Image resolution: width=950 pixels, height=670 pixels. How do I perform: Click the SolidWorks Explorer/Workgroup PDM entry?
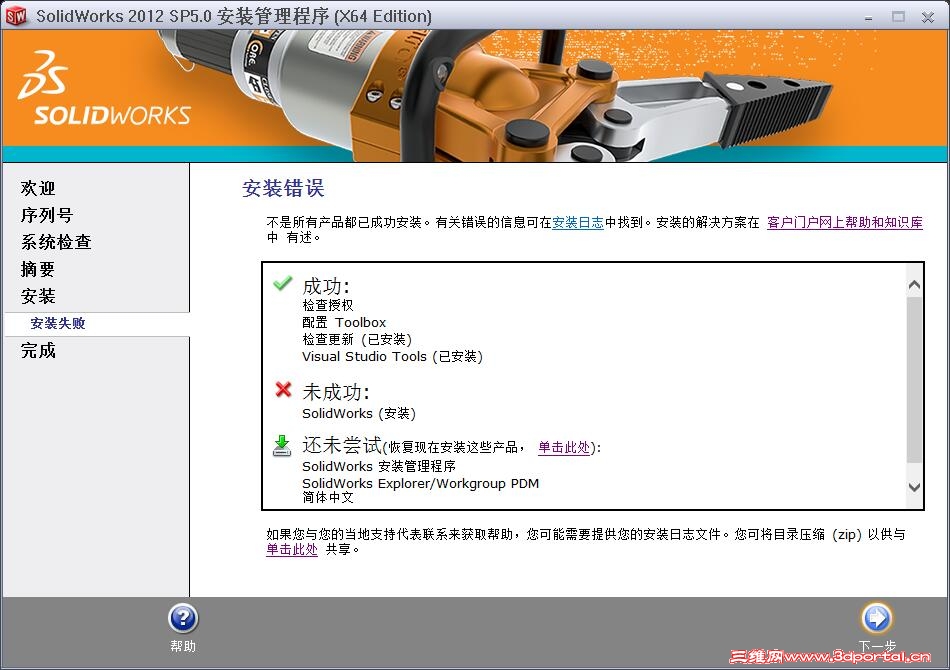(420, 483)
